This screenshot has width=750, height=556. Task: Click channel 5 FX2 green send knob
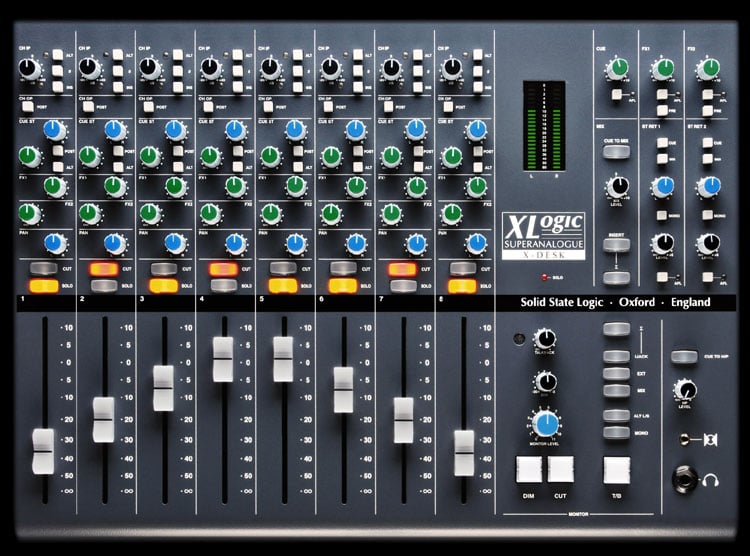pyautogui.click(x=271, y=213)
